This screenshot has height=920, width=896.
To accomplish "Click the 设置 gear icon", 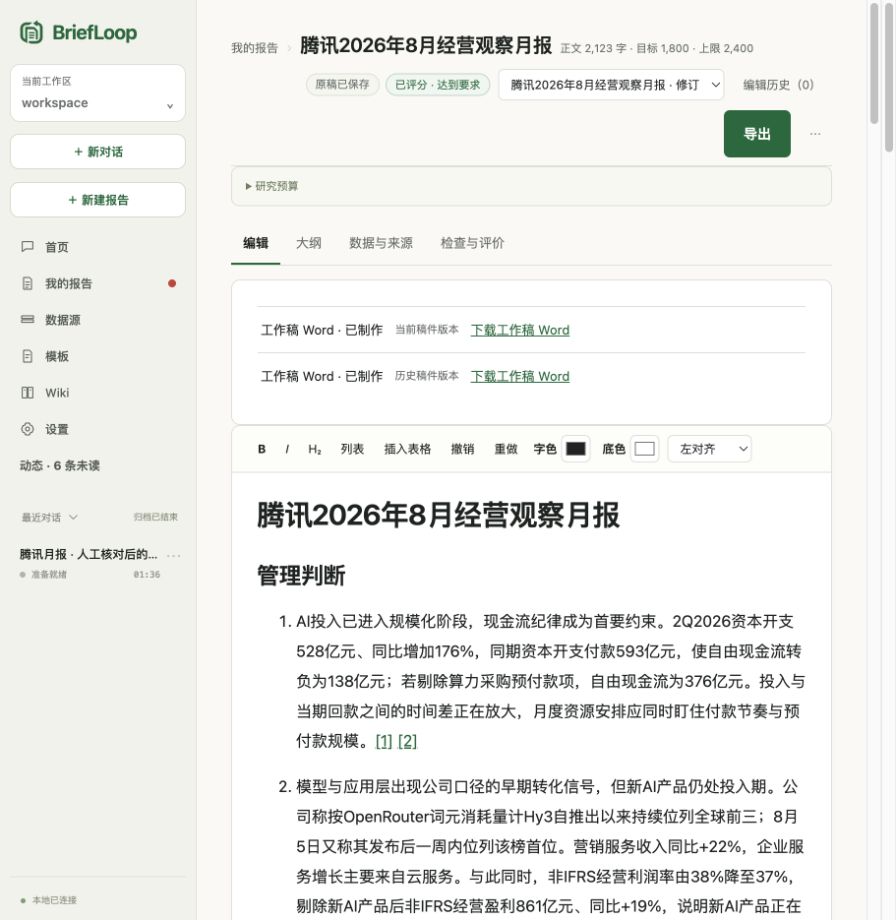I will (27, 429).
